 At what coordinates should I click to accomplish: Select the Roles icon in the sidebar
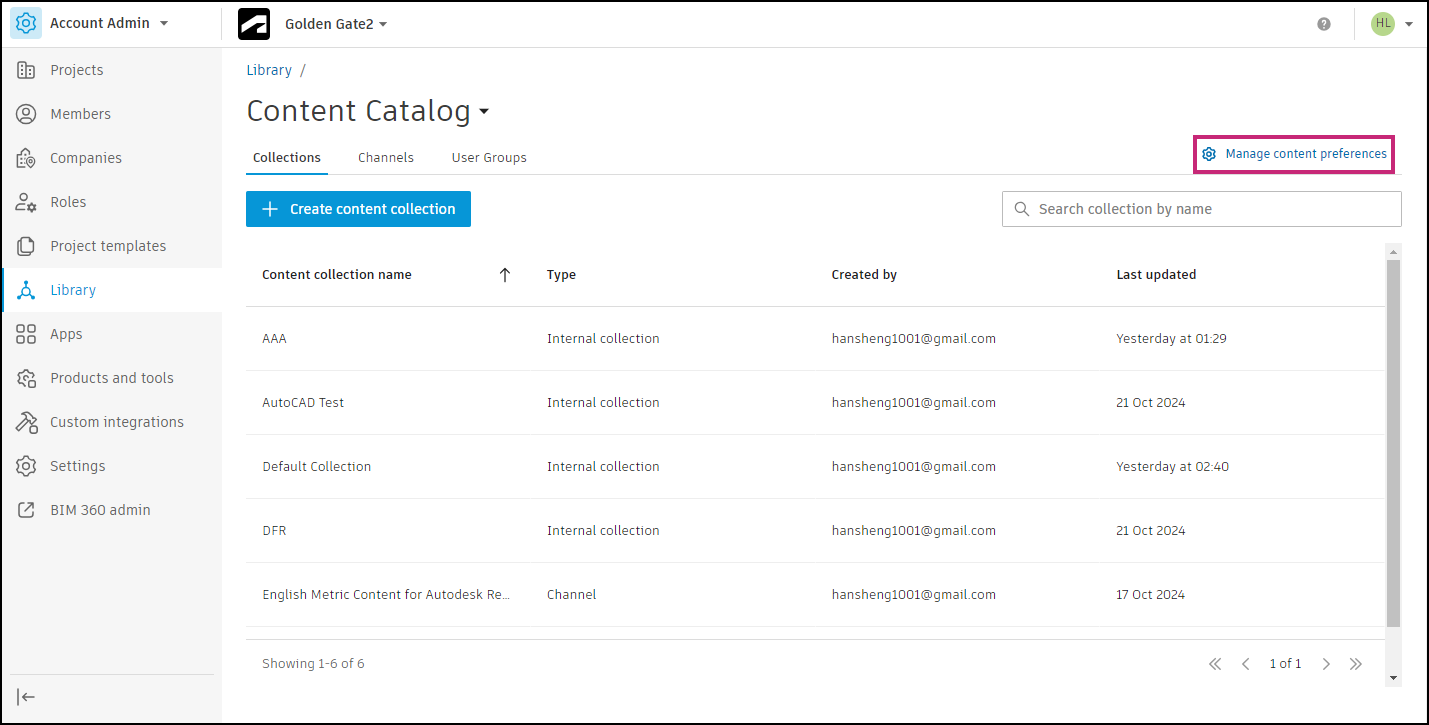tap(26, 202)
